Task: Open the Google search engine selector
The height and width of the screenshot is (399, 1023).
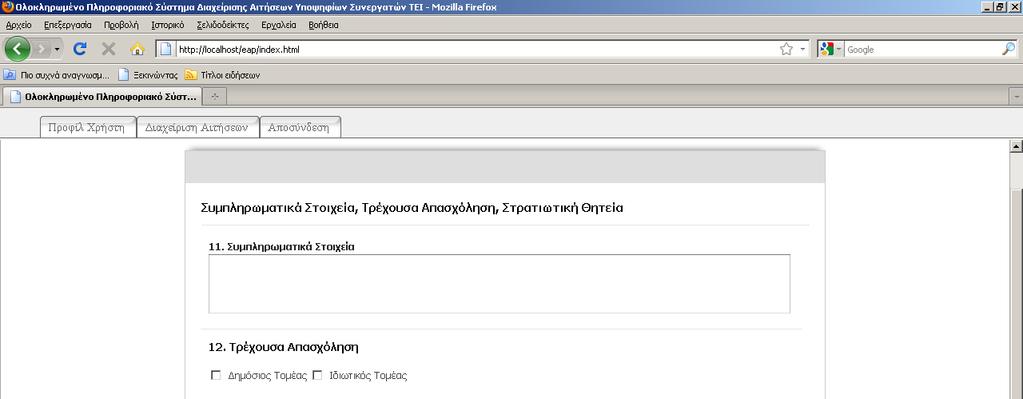Action: tap(831, 50)
